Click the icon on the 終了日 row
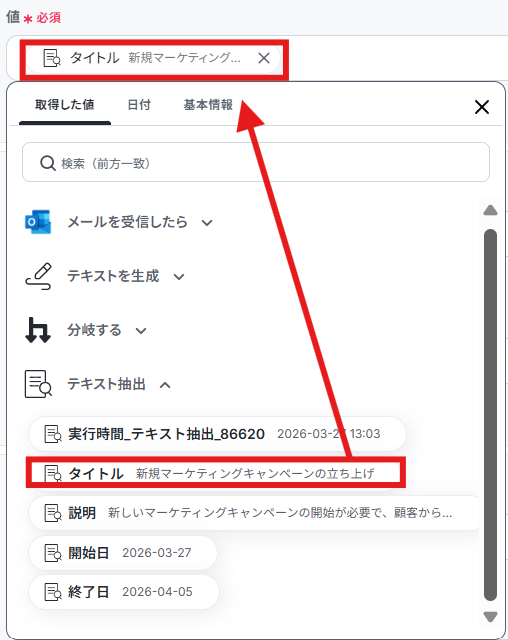 pos(53,592)
